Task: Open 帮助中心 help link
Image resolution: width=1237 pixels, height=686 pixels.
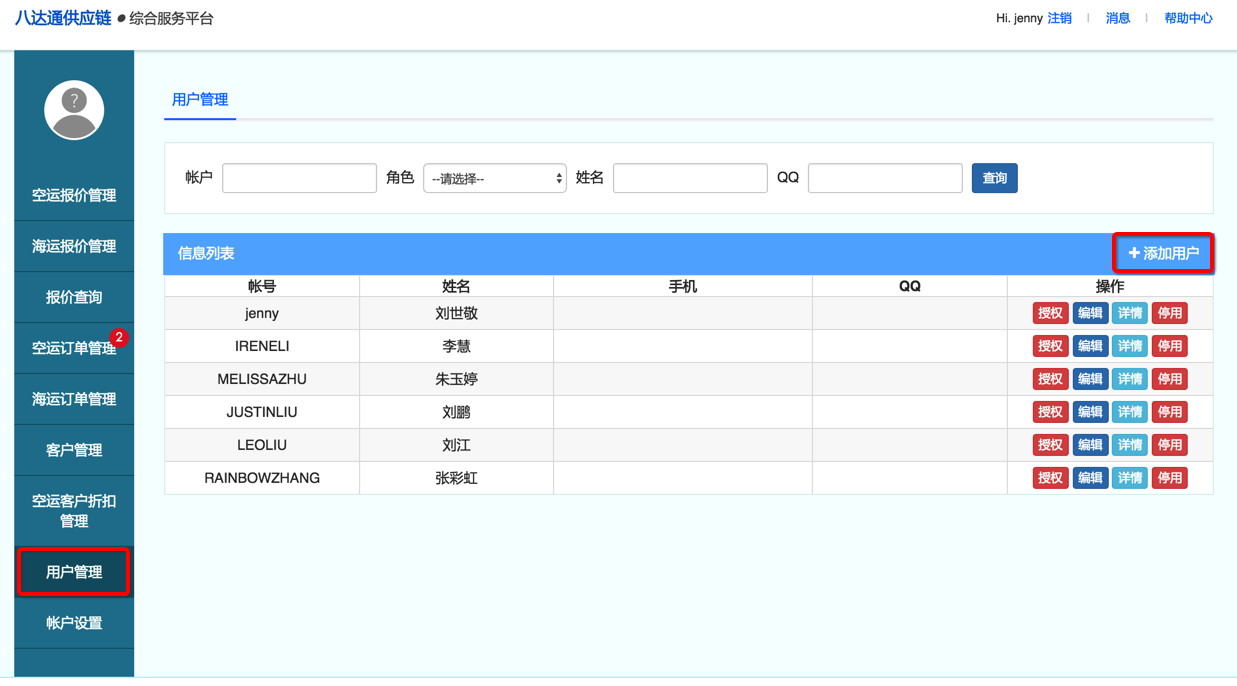Action: pyautogui.click(x=1188, y=18)
